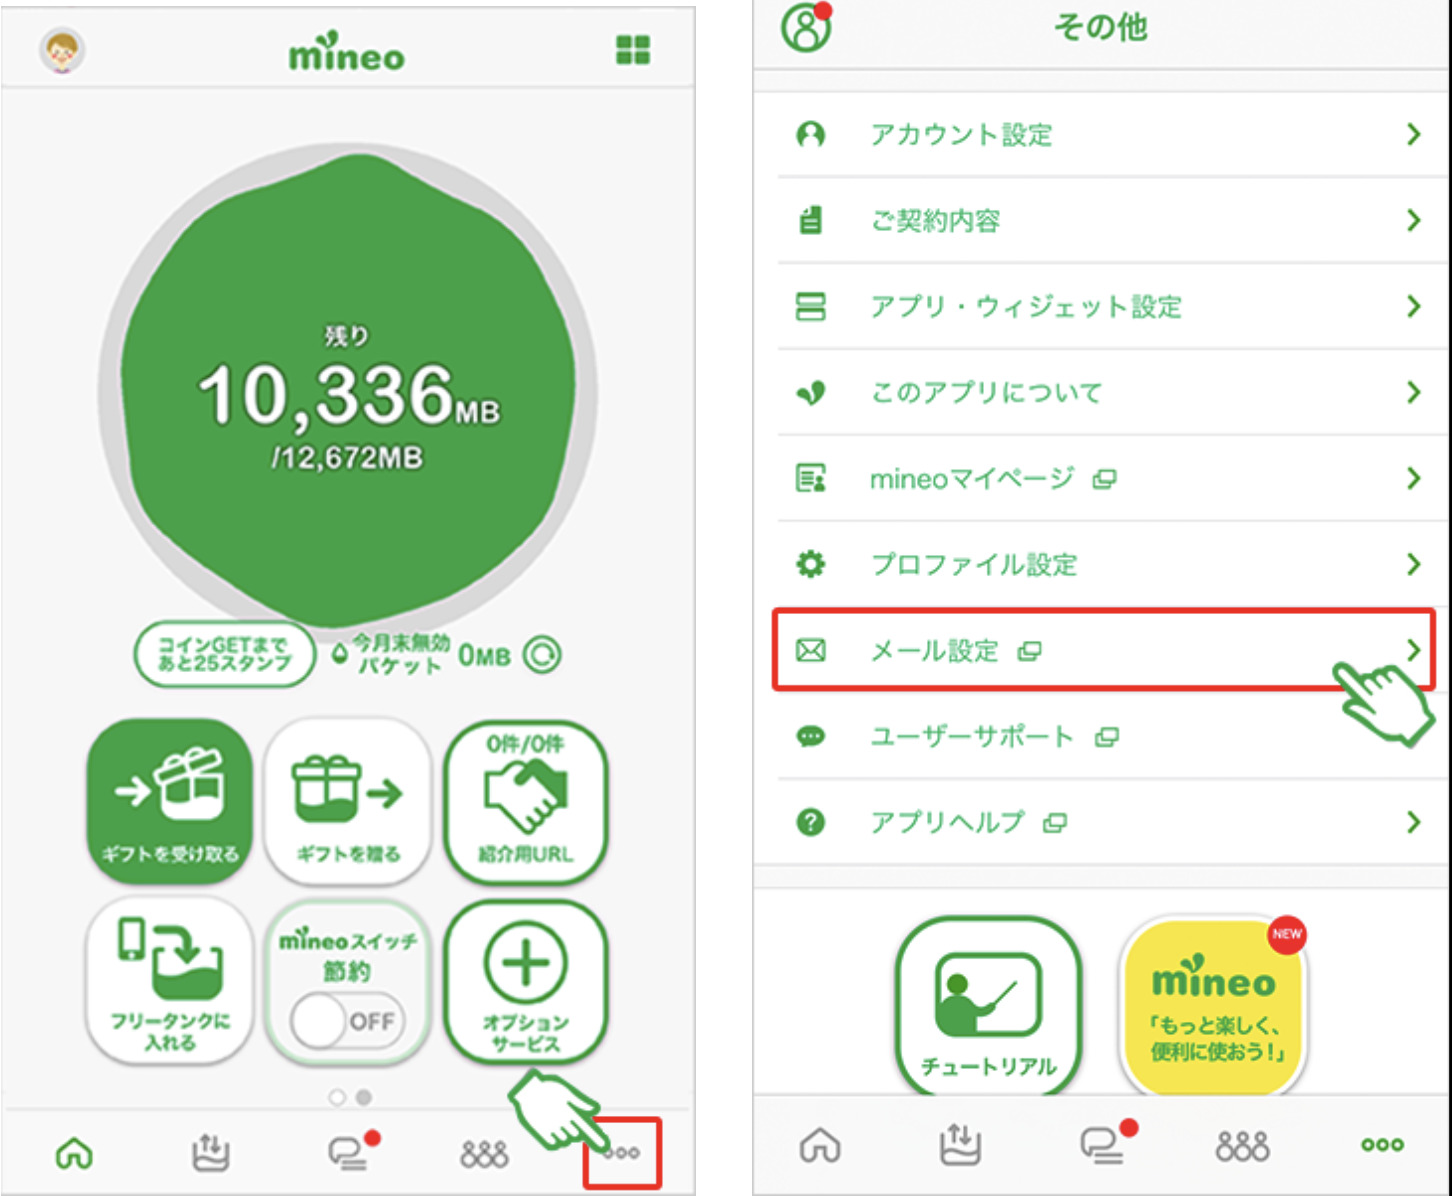The width and height of the screenshot is (1452, 1196).
Task: Open オプションサービス plus icon
Action: point(526,981)
